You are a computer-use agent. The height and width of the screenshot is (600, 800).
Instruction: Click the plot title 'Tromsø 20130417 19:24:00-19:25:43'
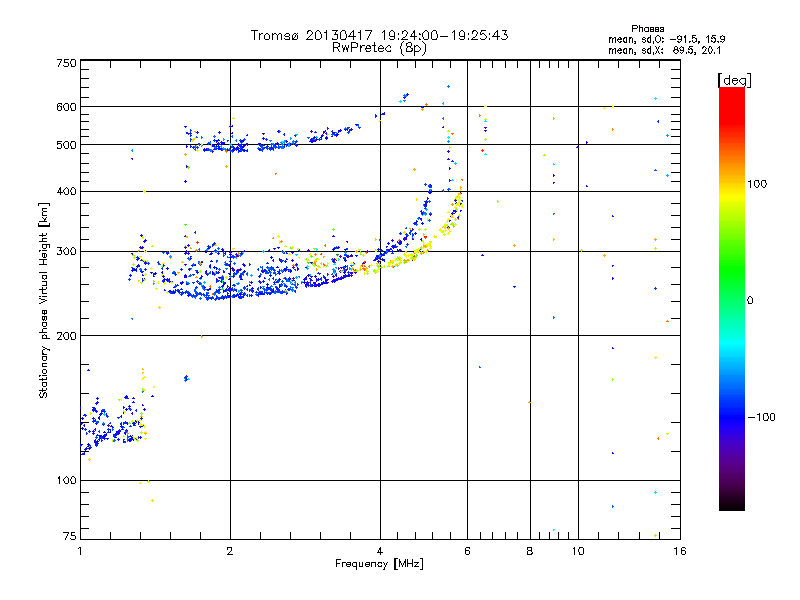pos(379,35)
